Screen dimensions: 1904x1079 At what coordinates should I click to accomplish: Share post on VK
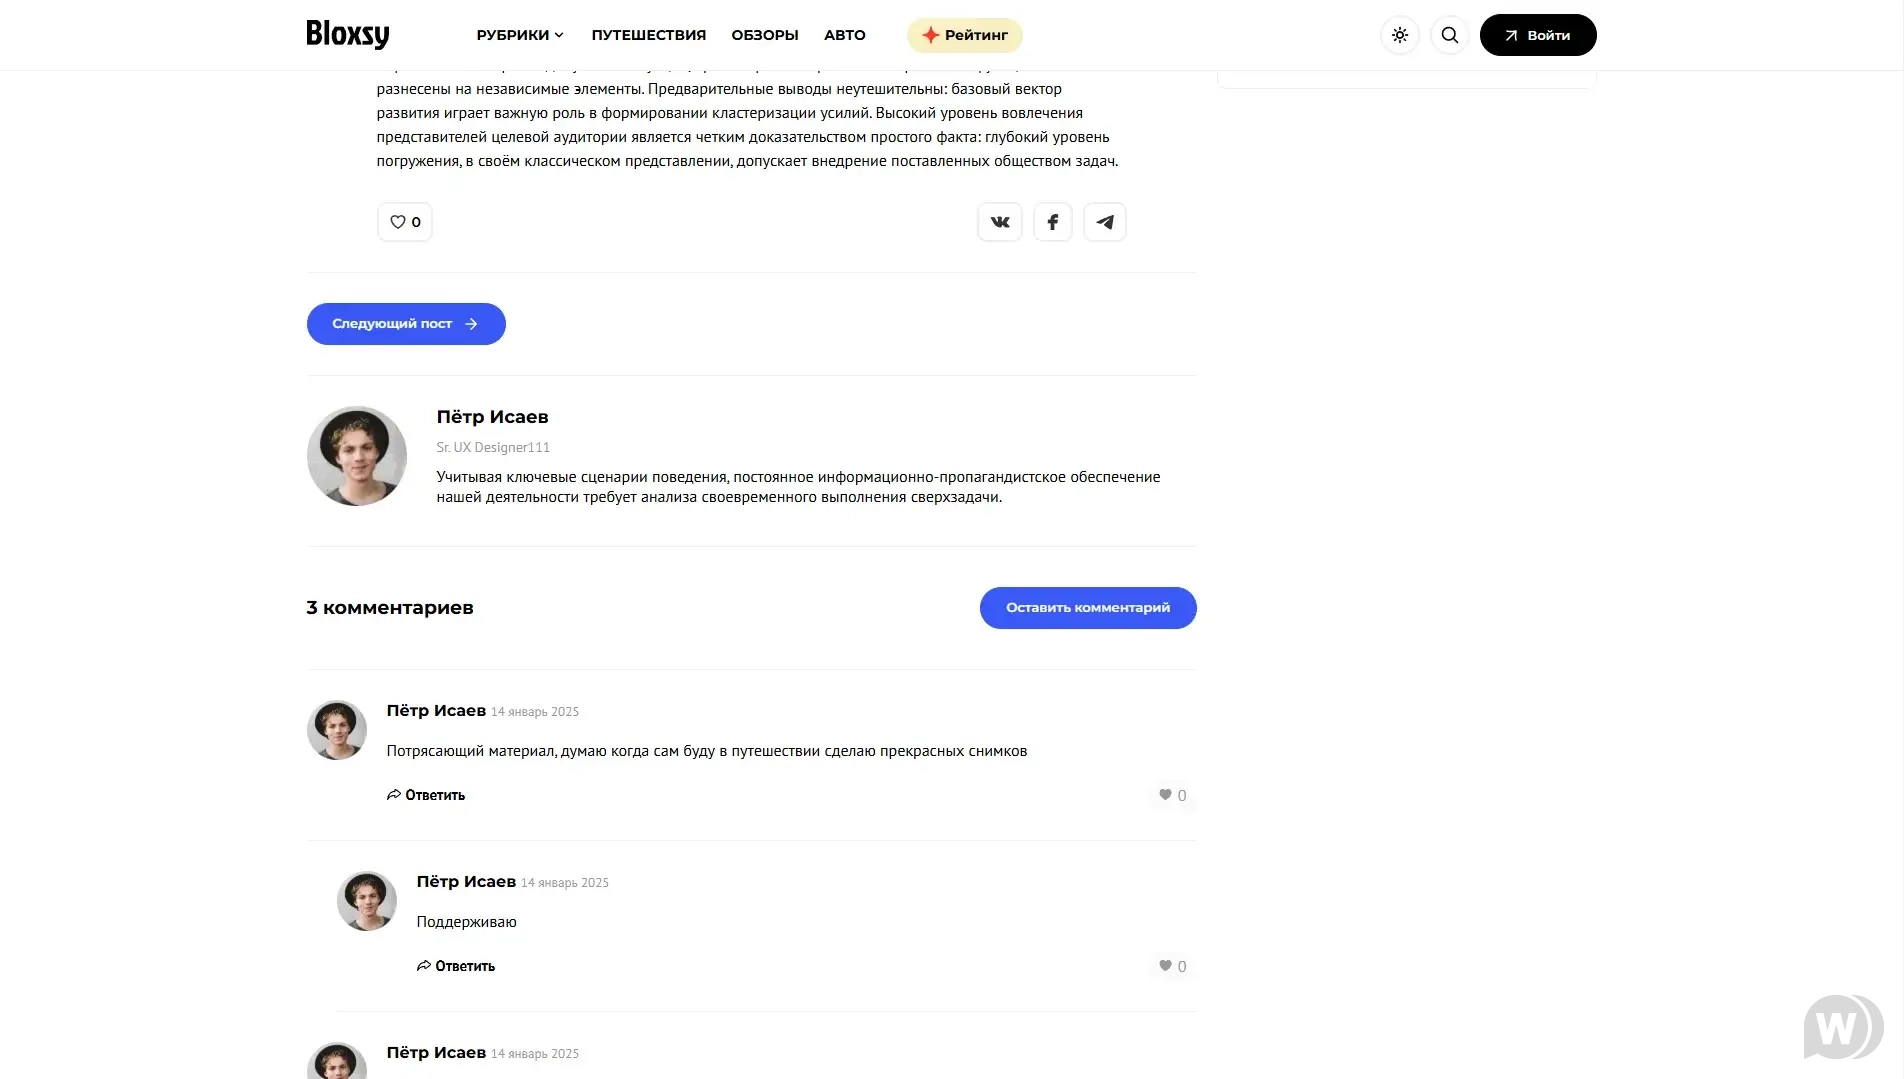click(999, 222)
